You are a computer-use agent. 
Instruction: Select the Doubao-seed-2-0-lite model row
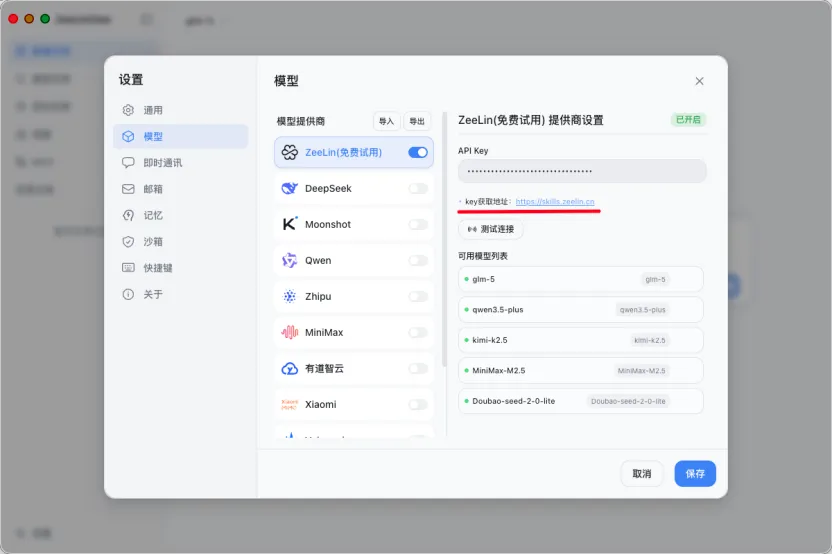click(581, 401)
